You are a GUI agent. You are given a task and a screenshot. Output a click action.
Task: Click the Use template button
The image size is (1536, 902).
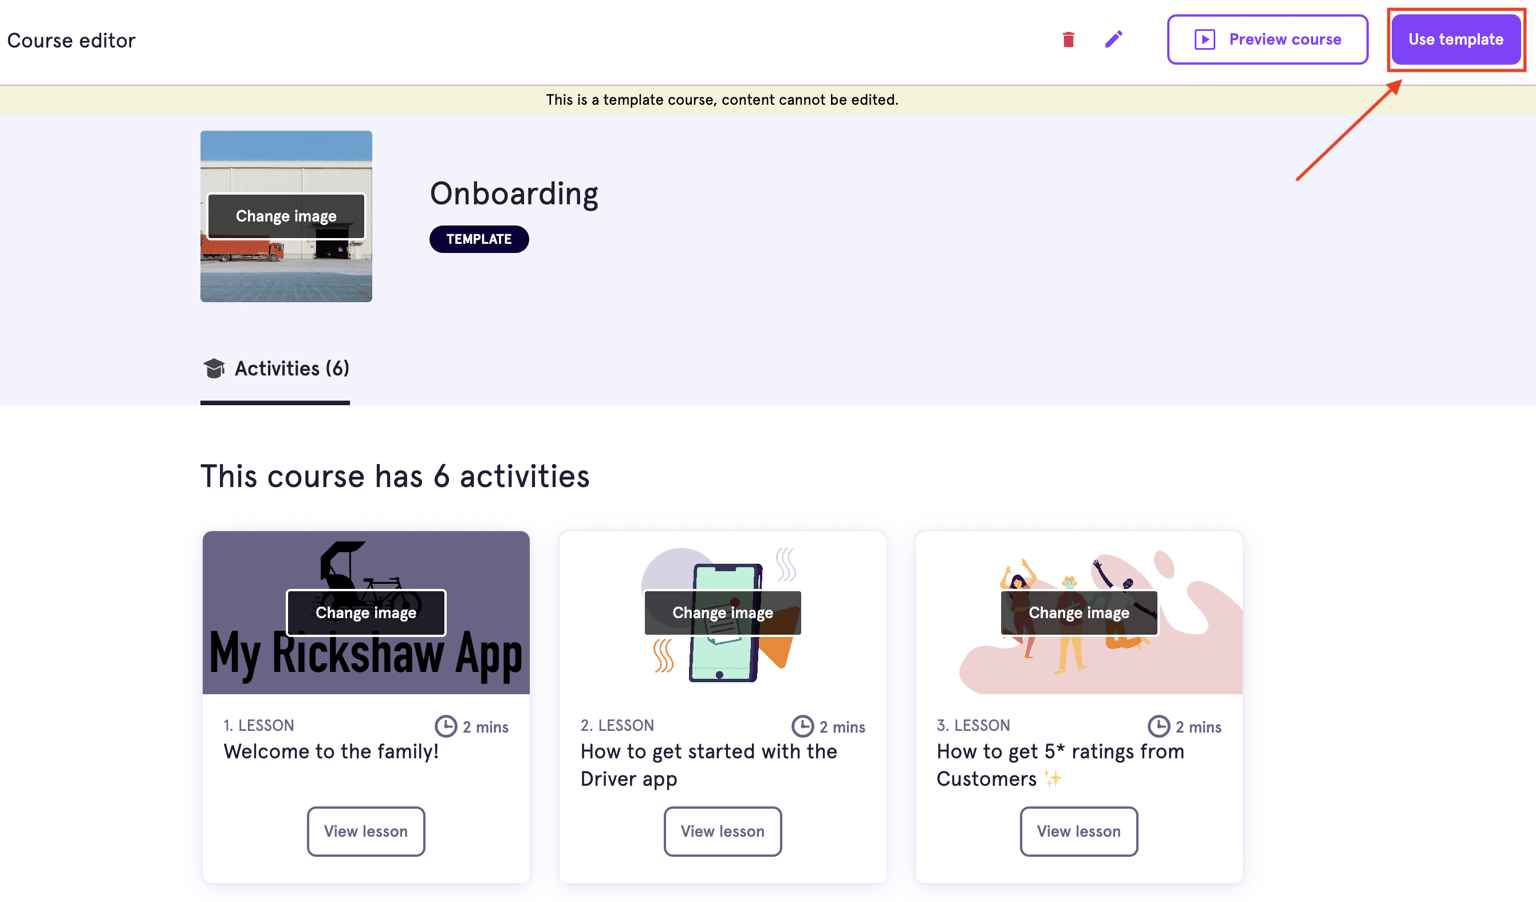coord(1456,40)
